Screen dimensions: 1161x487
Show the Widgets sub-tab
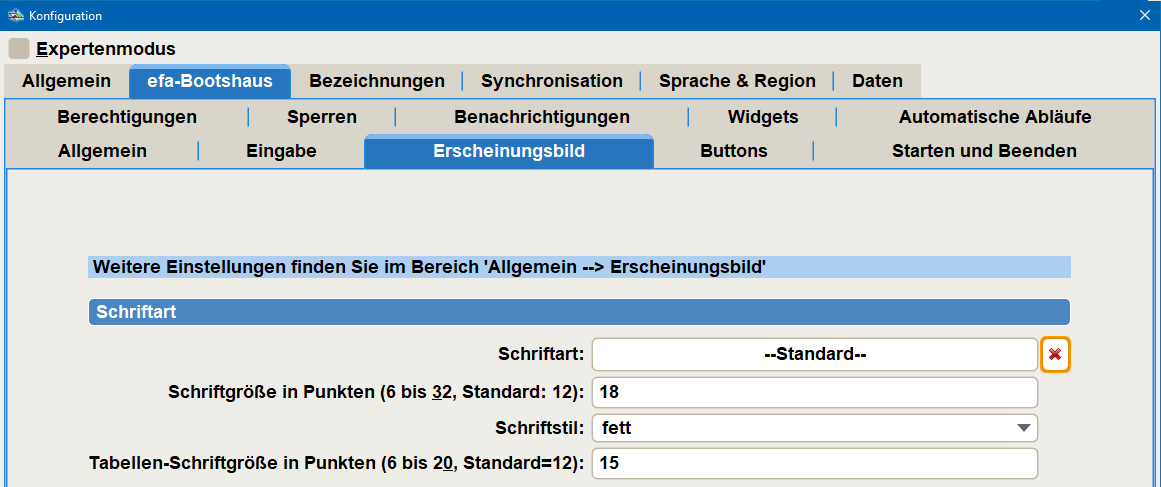[763, 117]
